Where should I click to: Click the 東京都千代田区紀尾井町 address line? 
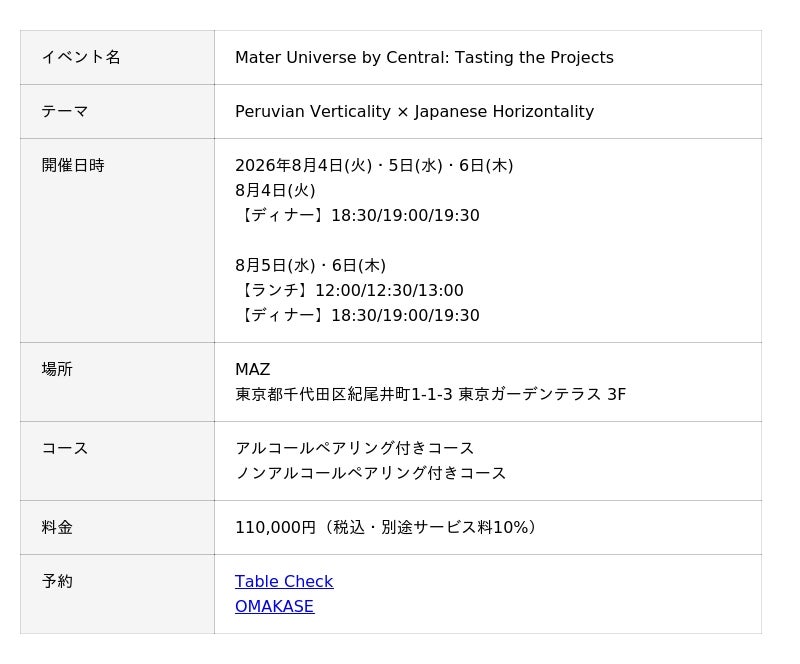click(430, 394)
